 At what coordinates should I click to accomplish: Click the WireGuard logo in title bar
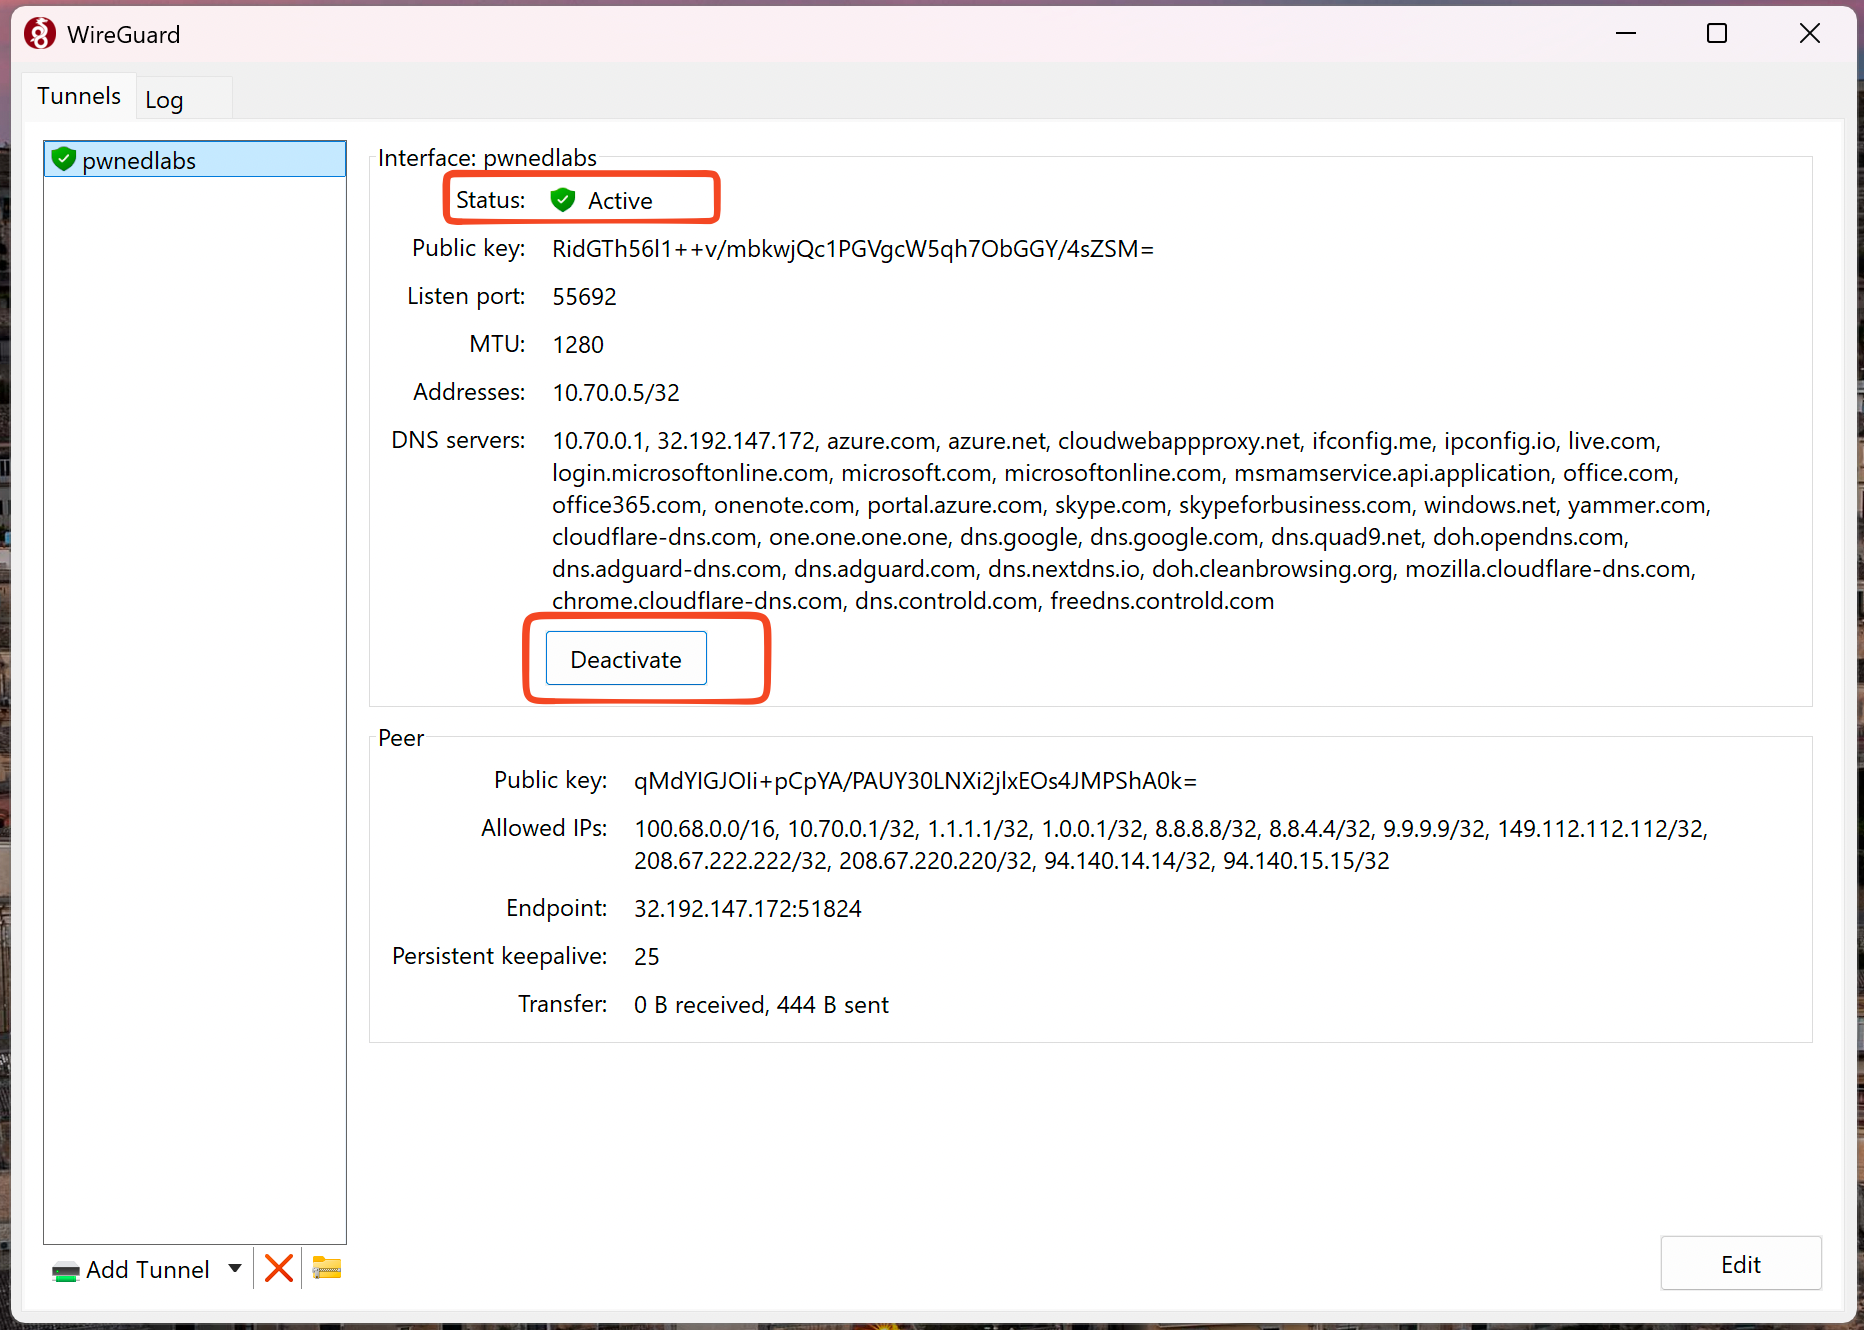click(x=40, y=34)
